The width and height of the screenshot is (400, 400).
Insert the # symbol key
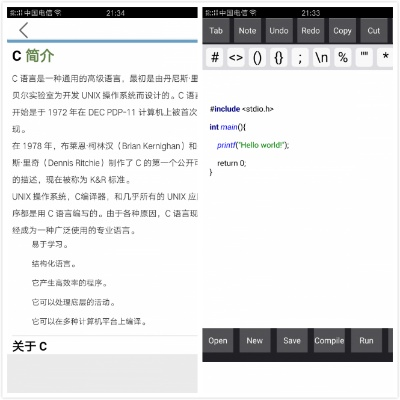pos(215,58)
